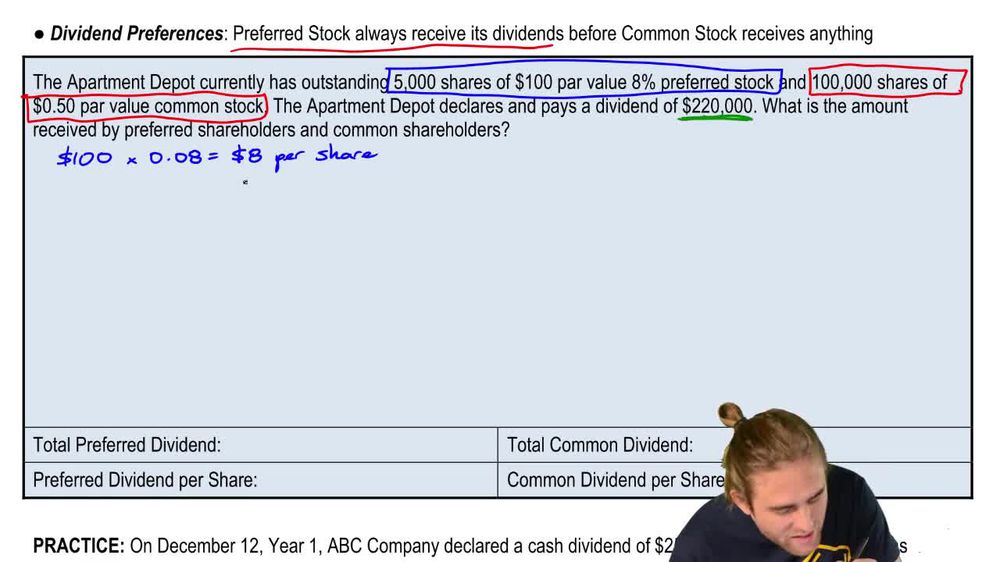Viewport: 1000px width, 562px height.
Task: Click 'received by preferred shareholders and common shareholders?' line
Action: [x=271, y=130]
